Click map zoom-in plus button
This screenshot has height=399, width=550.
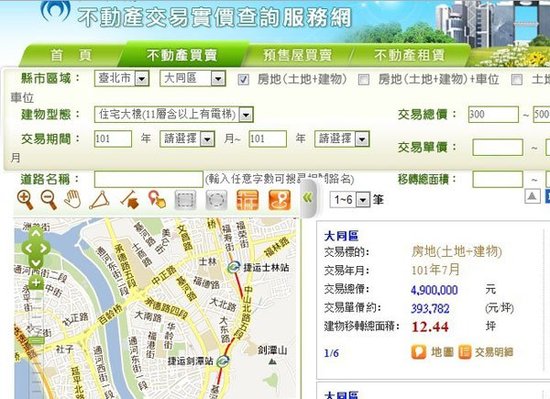click(x=36, y=282)
